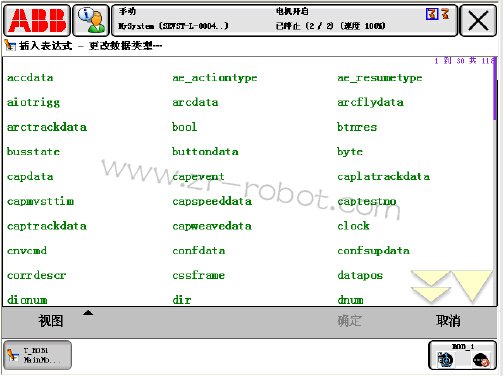Open the operator window info icon

(91, 21)
